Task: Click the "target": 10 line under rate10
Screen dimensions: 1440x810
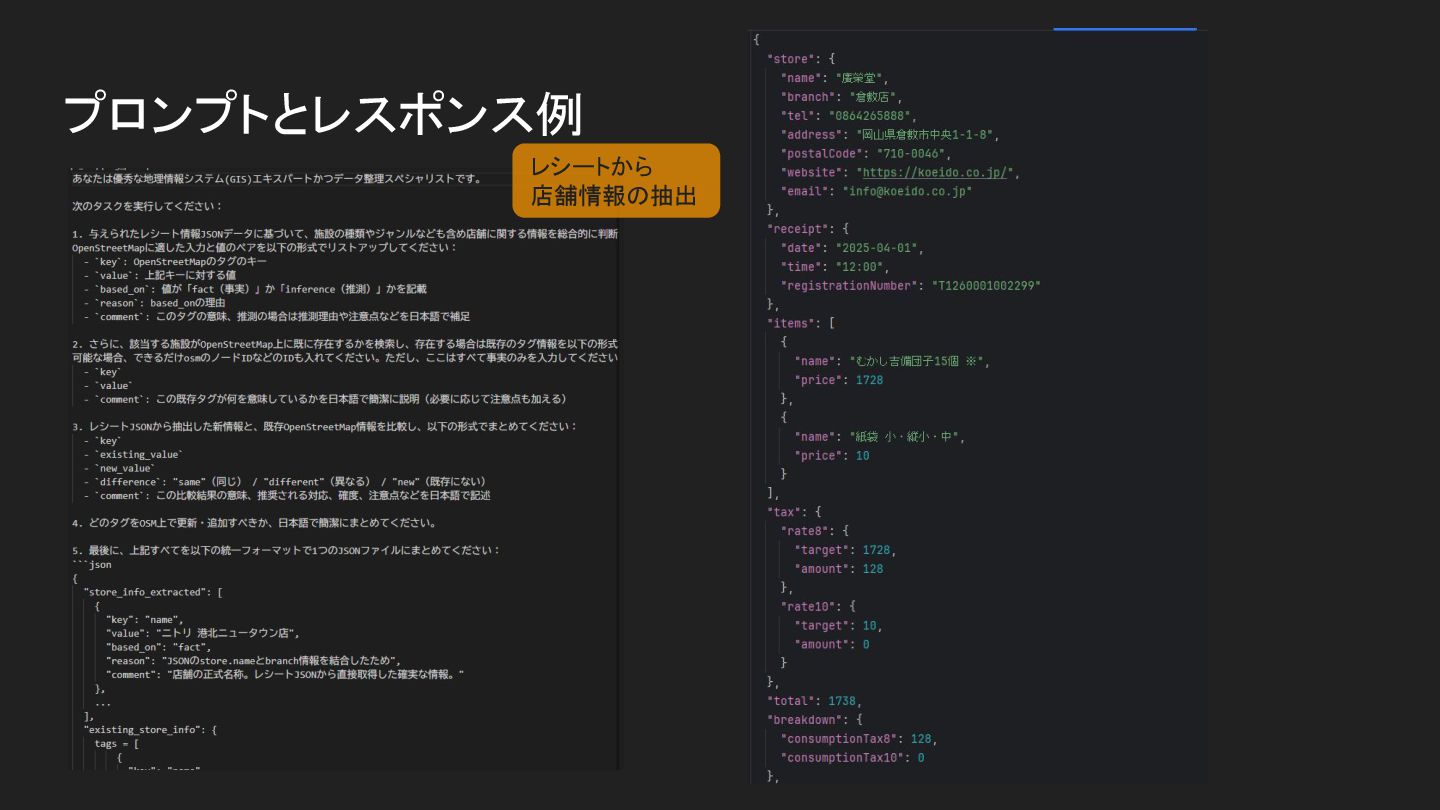Action: tap(838, 625)
